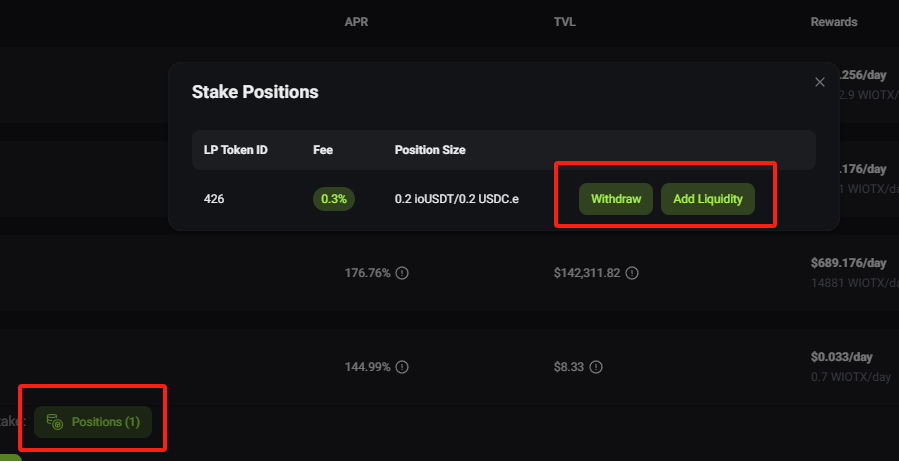
Task: Click the Fee column header
Action: [x=323, y=150]
